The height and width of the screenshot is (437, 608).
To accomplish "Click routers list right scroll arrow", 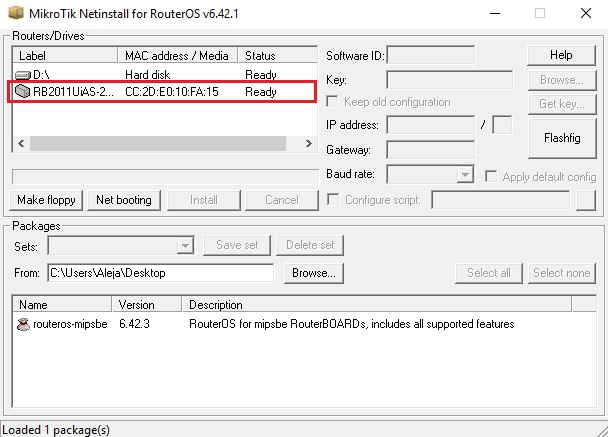I will (x=309, y=143).
